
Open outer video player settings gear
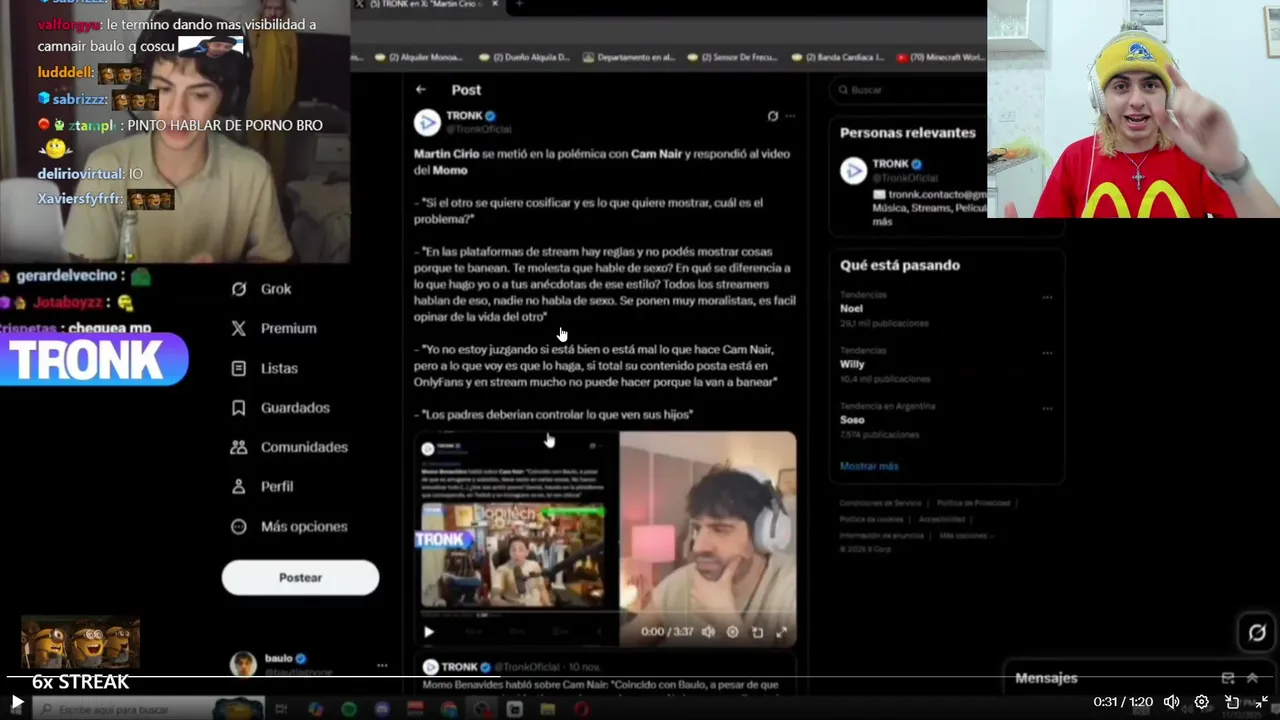click(x=1202, y=702)
